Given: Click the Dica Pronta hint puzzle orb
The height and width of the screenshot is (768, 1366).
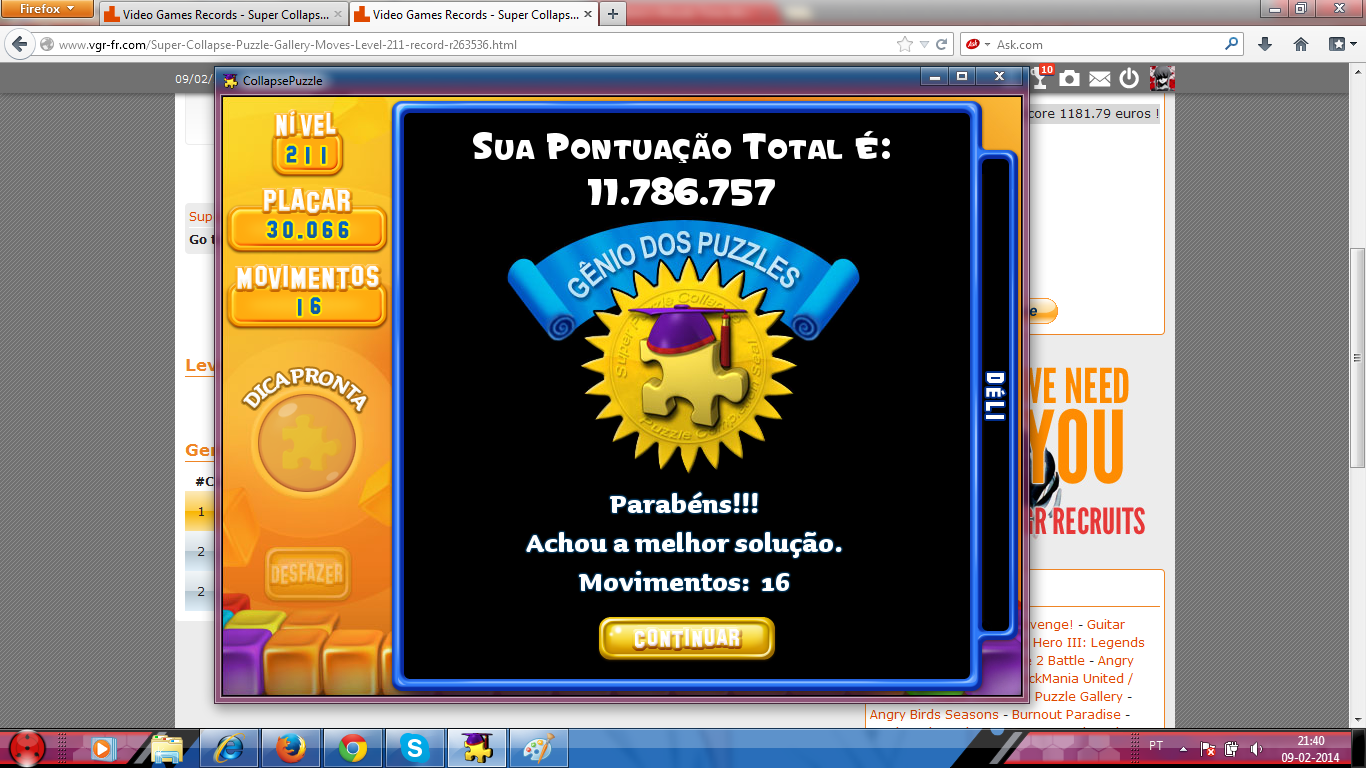Looking at the screenshot, I should [306, 442].
